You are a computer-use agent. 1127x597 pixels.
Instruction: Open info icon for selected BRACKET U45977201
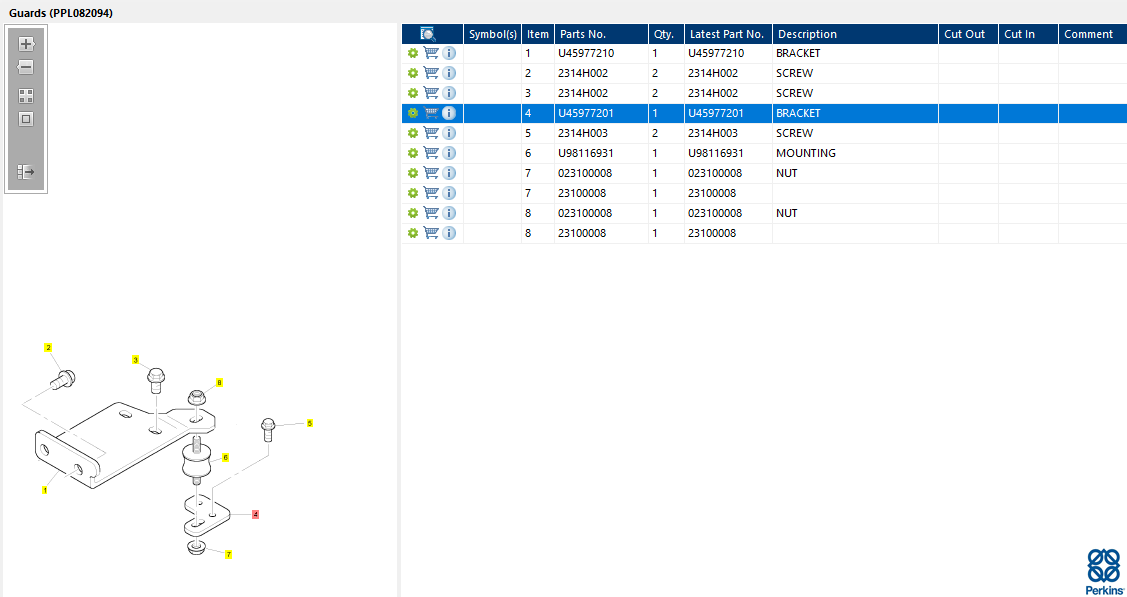[448, 113]
